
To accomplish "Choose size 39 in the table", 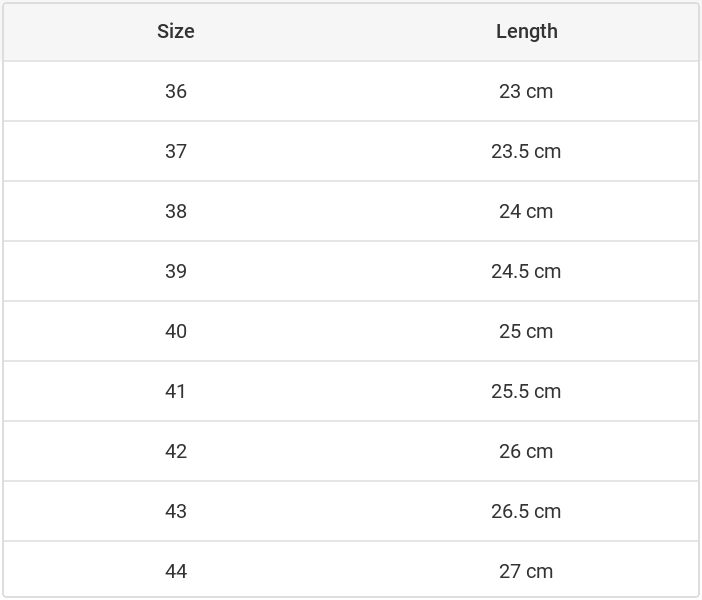I will (176, 271).
